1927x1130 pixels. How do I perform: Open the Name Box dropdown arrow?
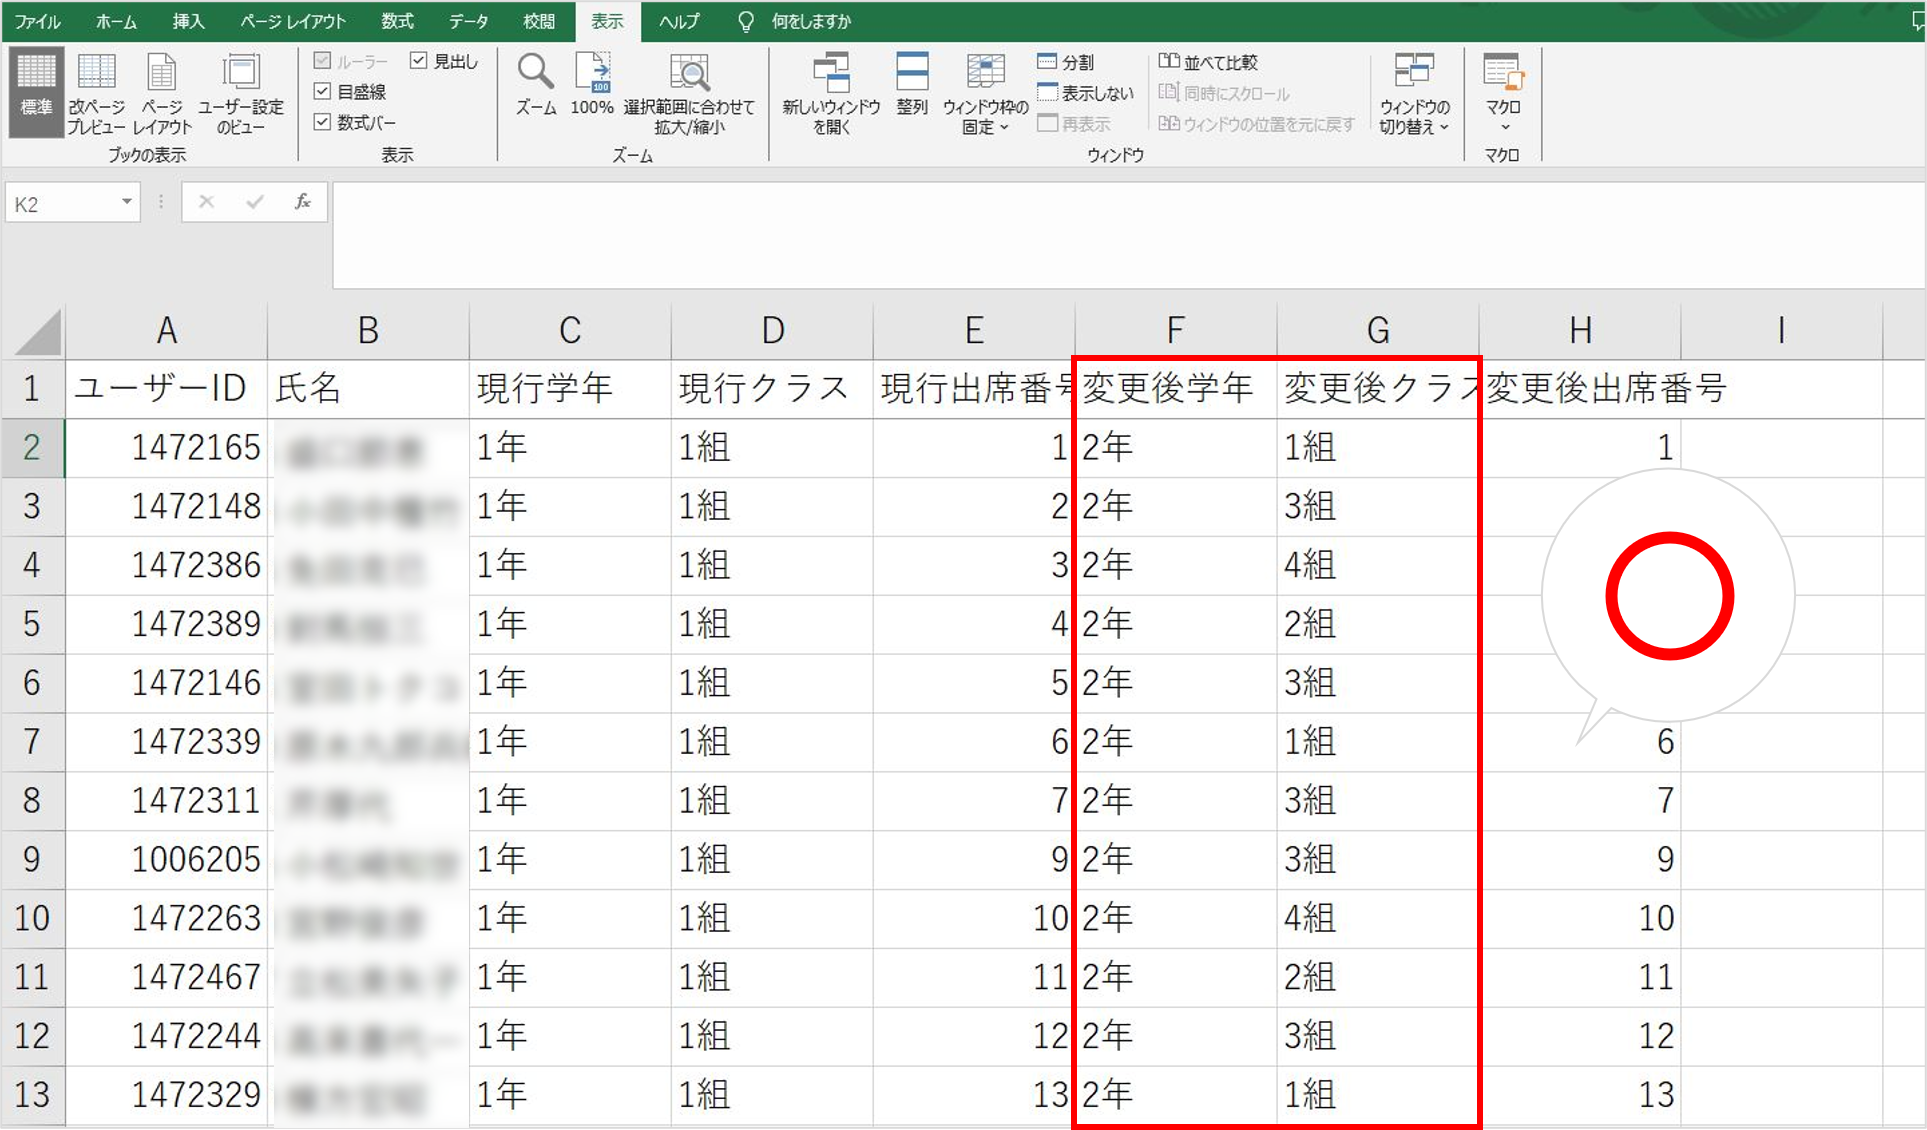coord(126,202)
